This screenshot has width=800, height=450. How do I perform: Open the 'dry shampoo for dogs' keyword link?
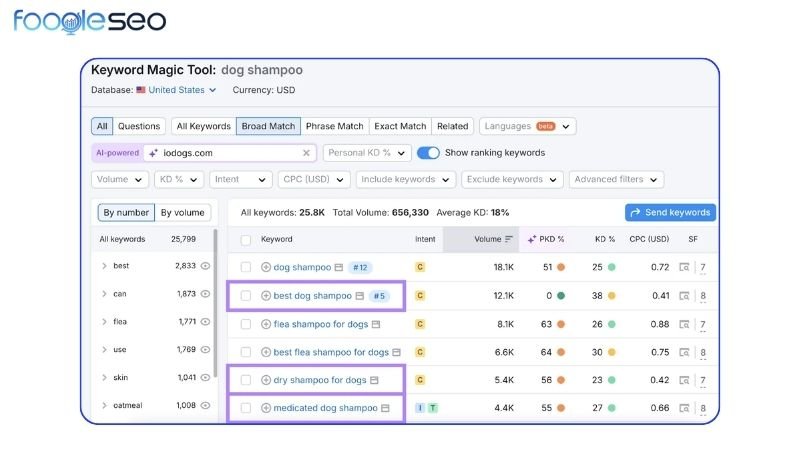click(x=319, y=380)
